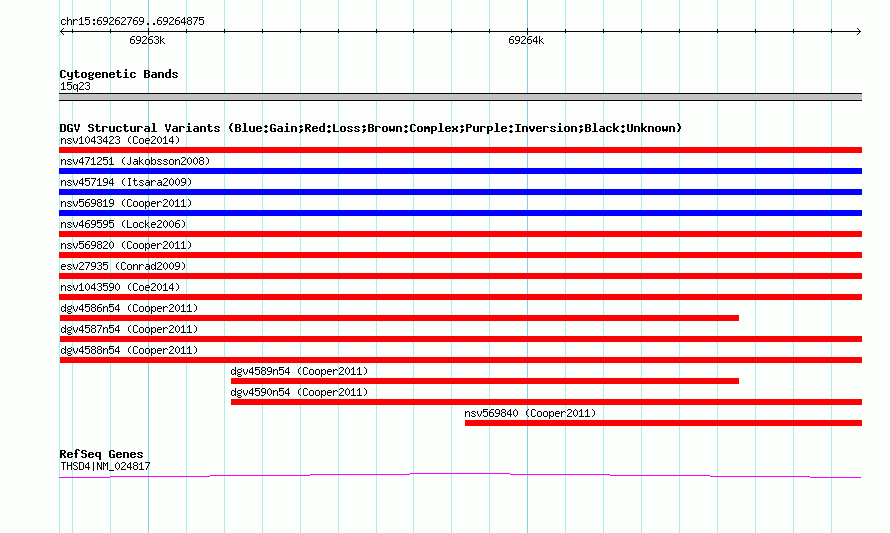890x533 pixels.
Task: Click the nsv457194 (Itsara2009) label
Action: point(126,182)
